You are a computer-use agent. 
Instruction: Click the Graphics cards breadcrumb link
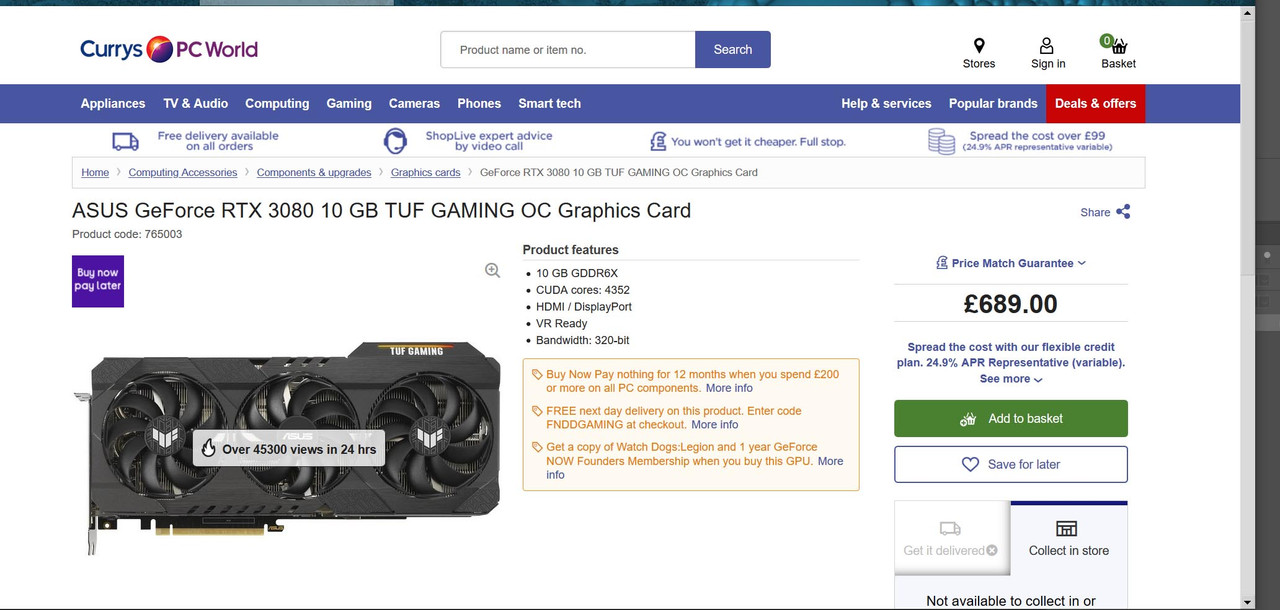[426, 172]
